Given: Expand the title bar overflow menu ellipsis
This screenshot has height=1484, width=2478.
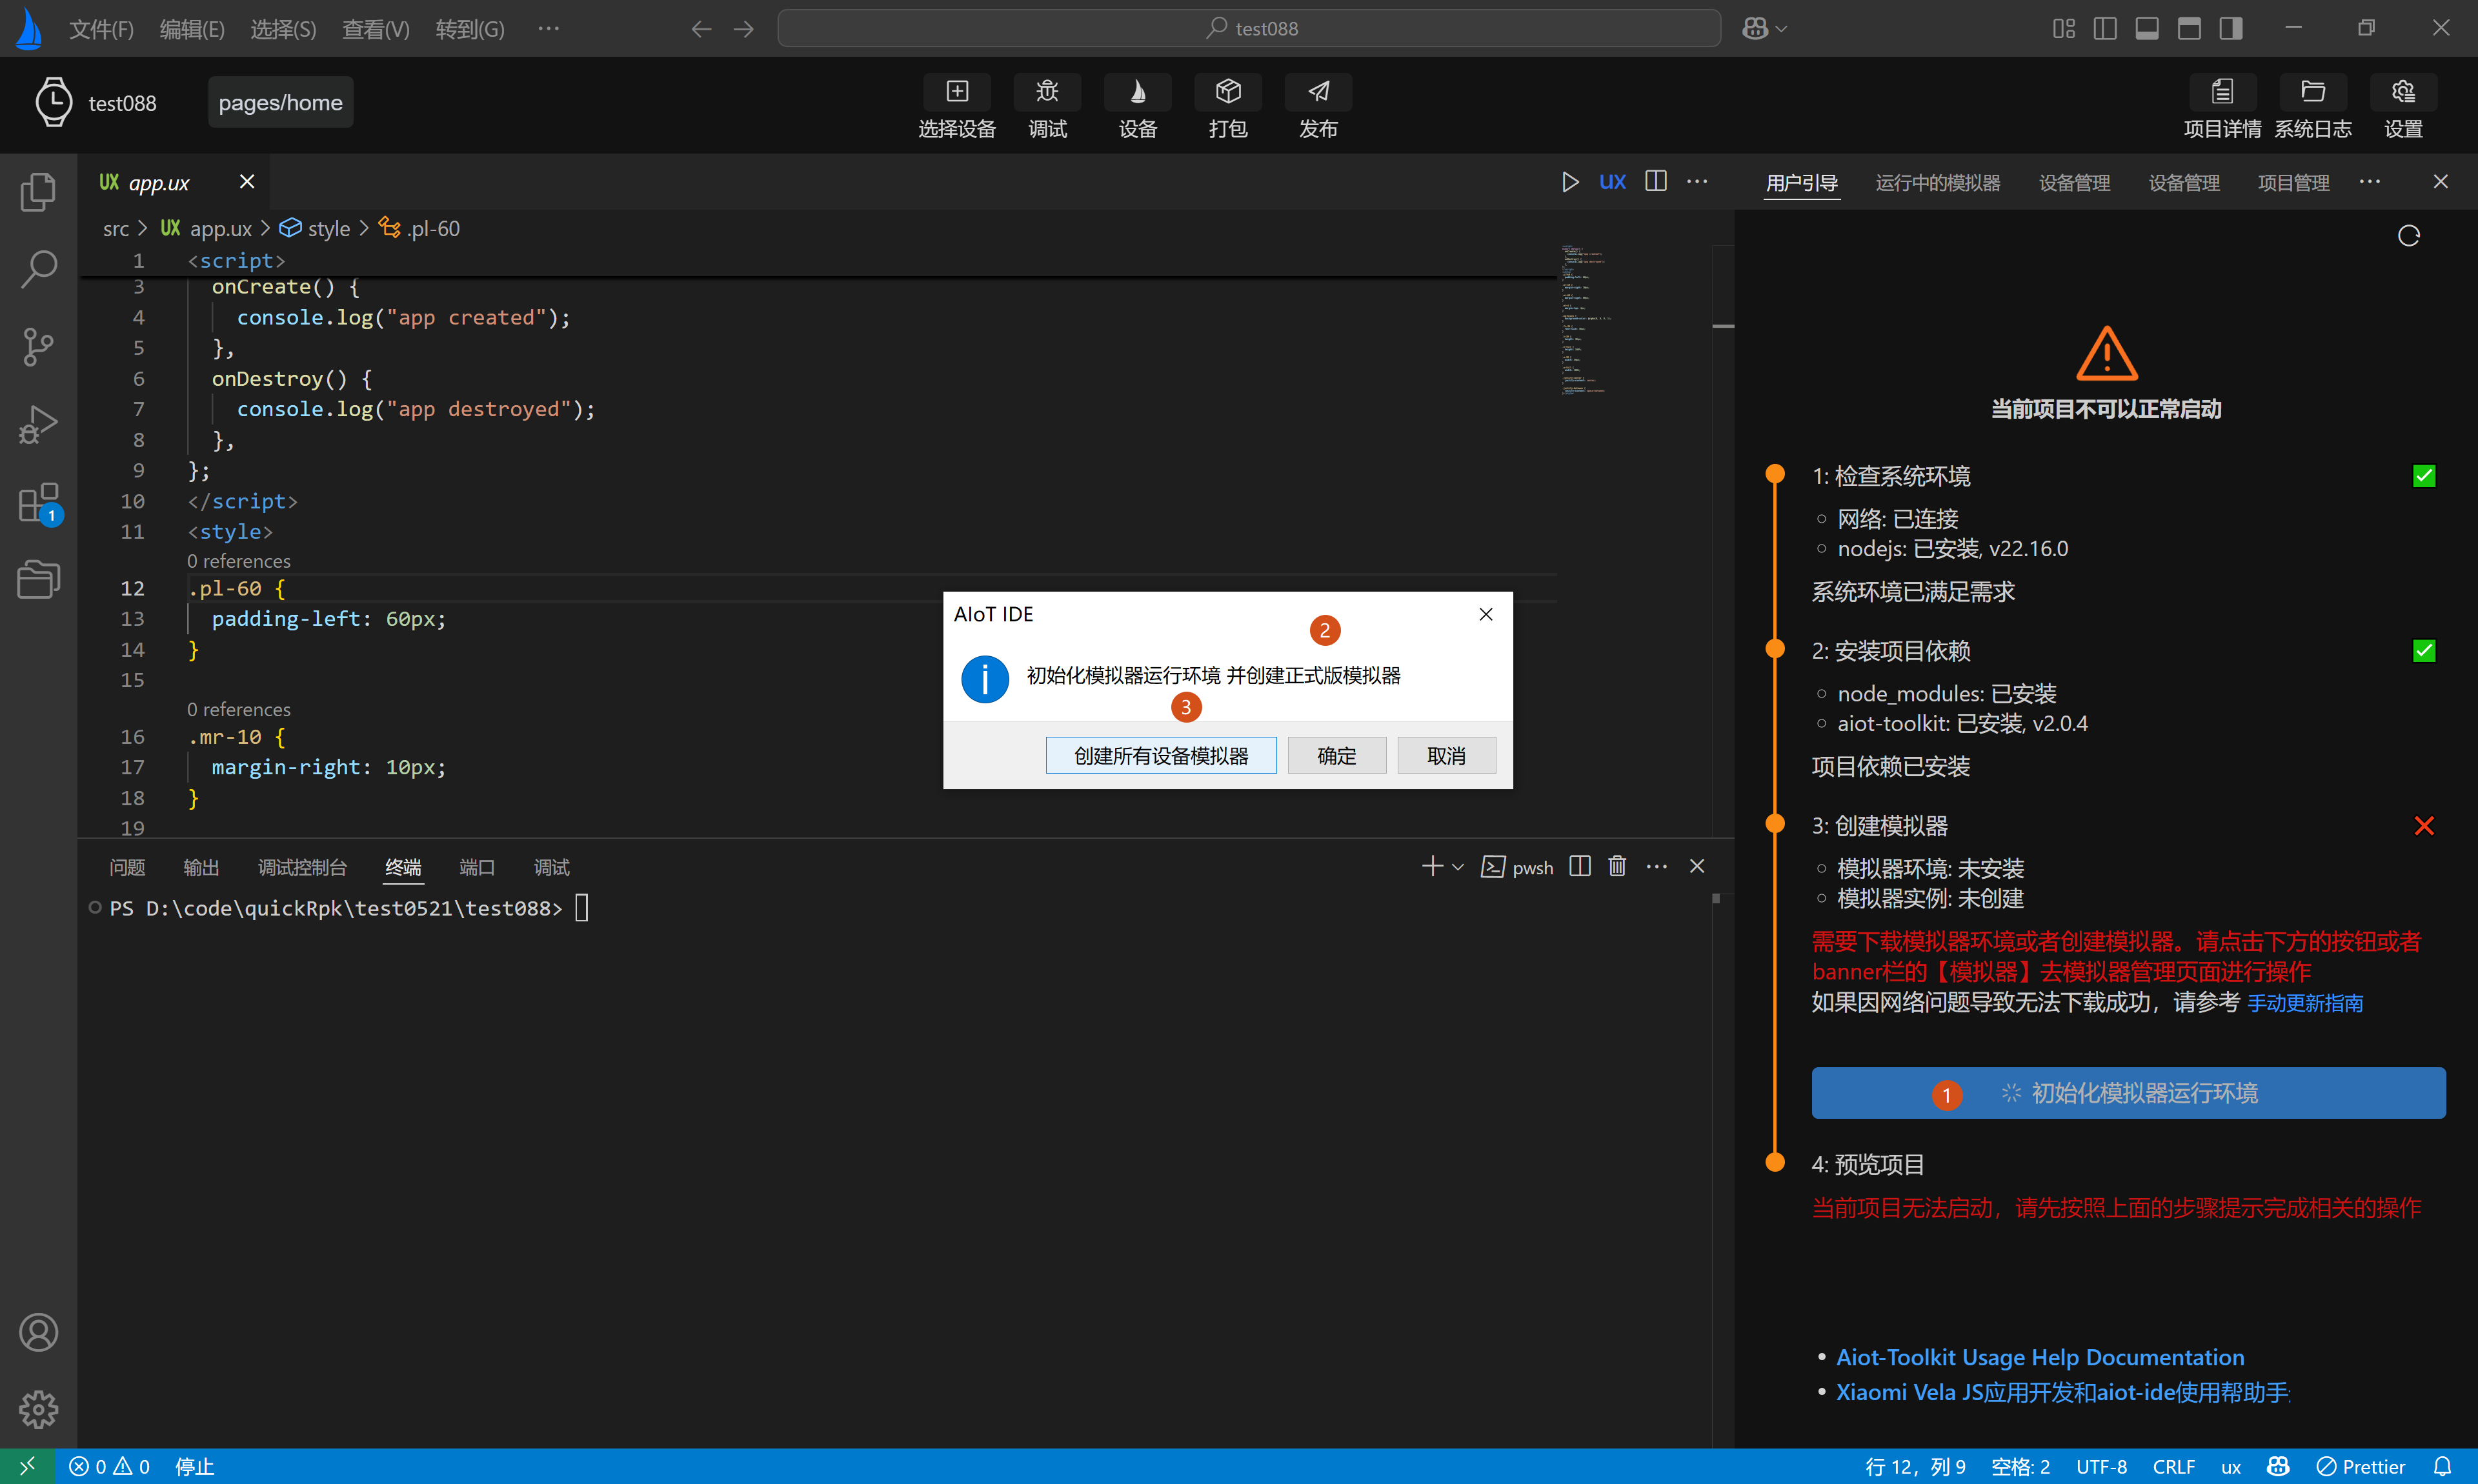Looking at the screenshot, I should 548,28.
